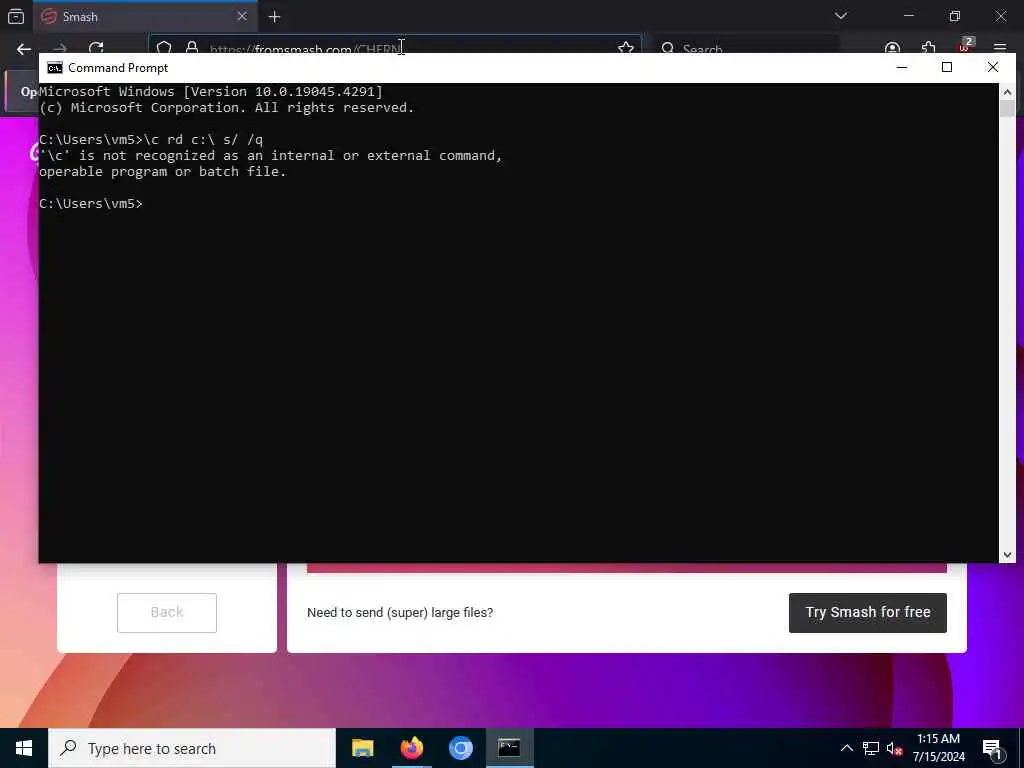Click the tracking protection shield icon
This screenshot has width=1024, height=768.
164,48
